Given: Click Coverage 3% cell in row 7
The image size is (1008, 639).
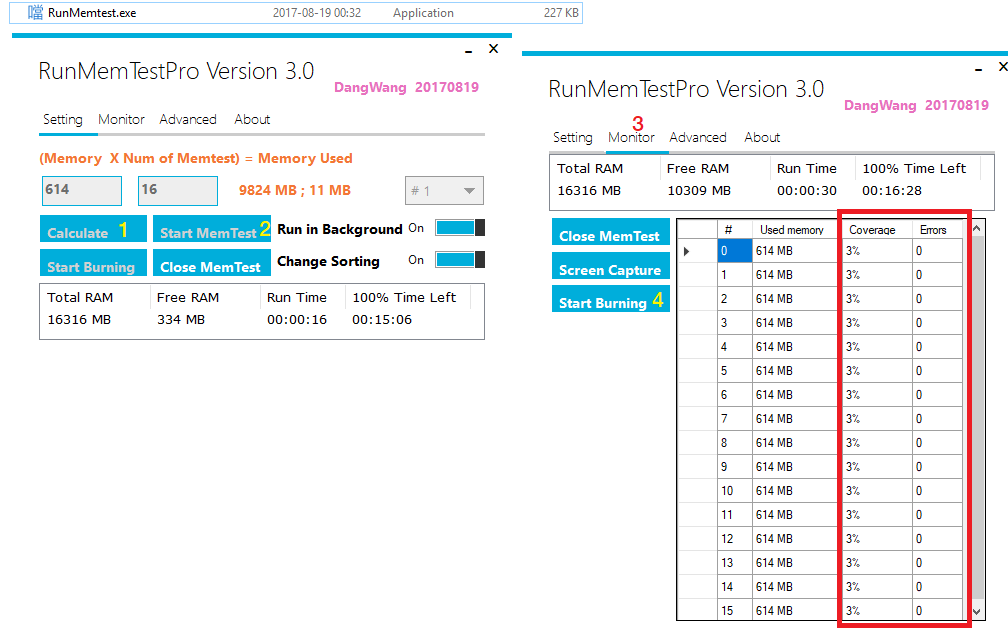Looking at the screenshot, I should pyautogui.click(x=876, y=418).
